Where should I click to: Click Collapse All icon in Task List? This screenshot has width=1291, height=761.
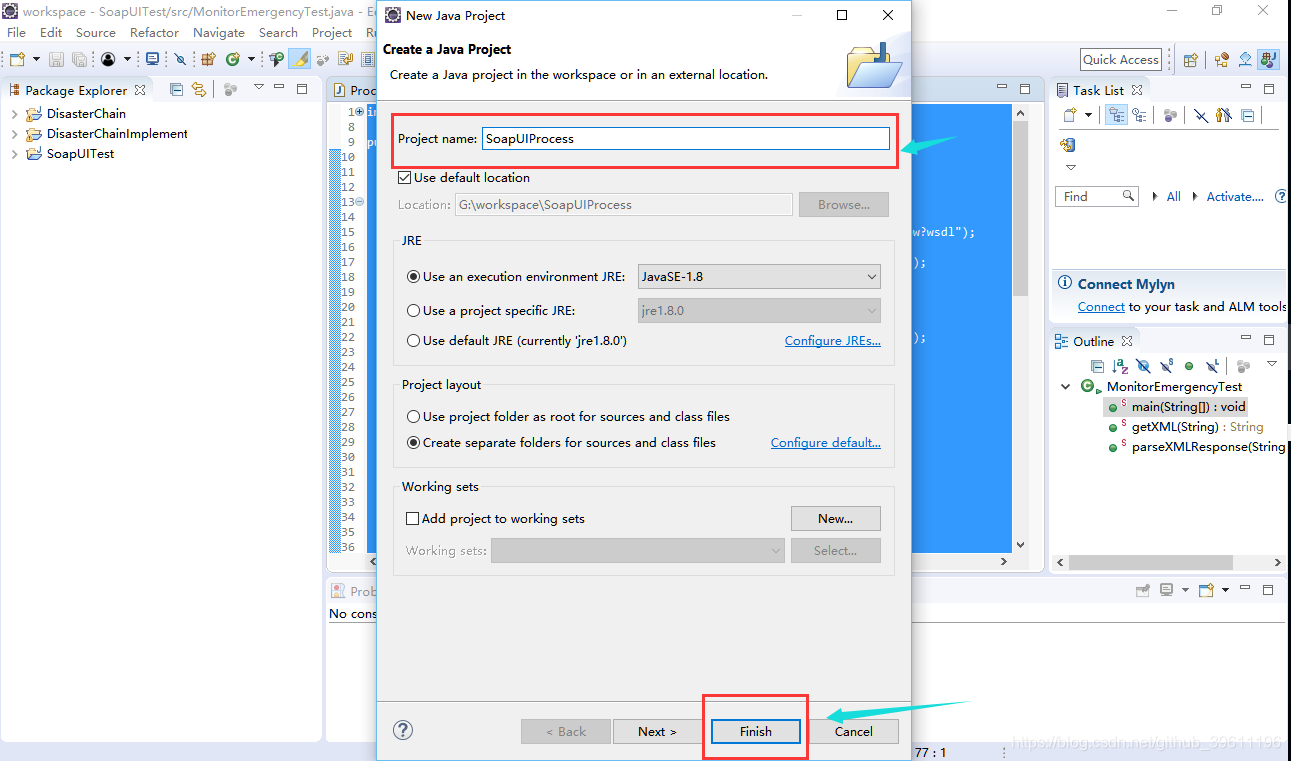1247,115
